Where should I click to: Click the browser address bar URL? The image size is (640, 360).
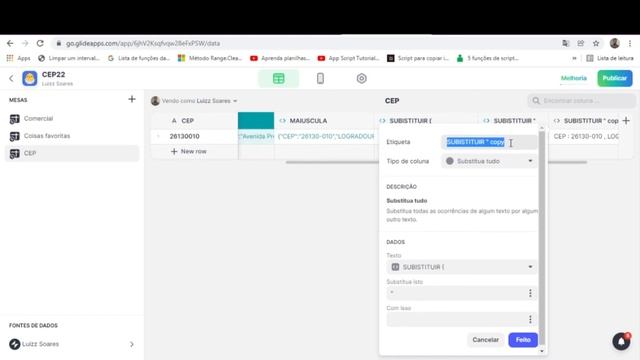tap(143, 43)
